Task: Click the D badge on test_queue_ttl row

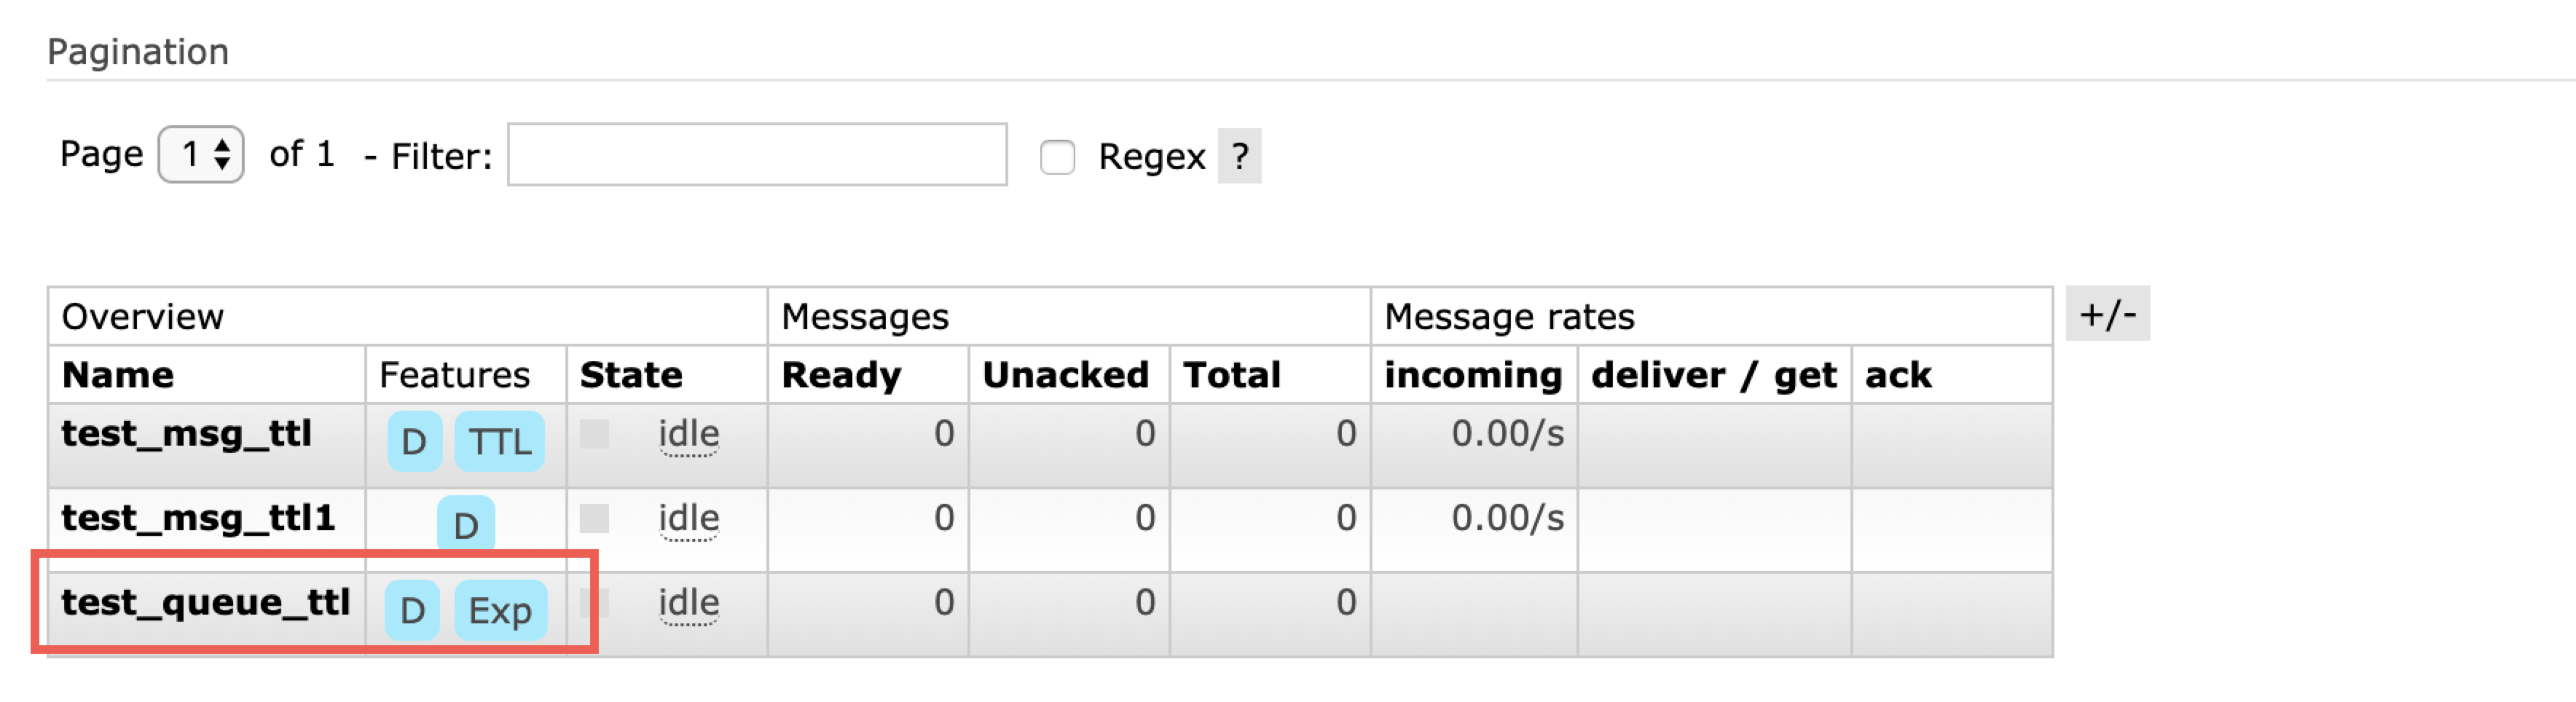Action: (x=412, y=610)
